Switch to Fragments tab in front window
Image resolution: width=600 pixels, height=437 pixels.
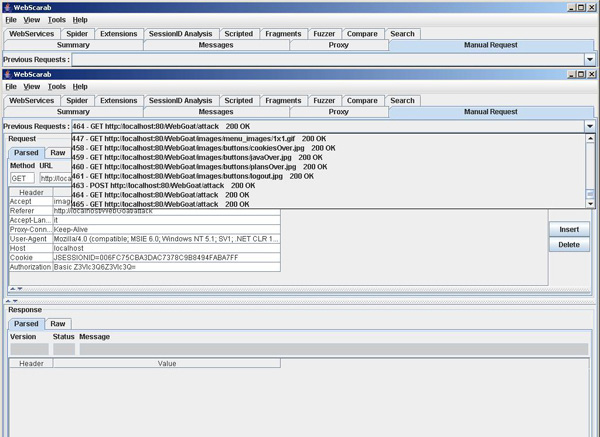[283, 101]
